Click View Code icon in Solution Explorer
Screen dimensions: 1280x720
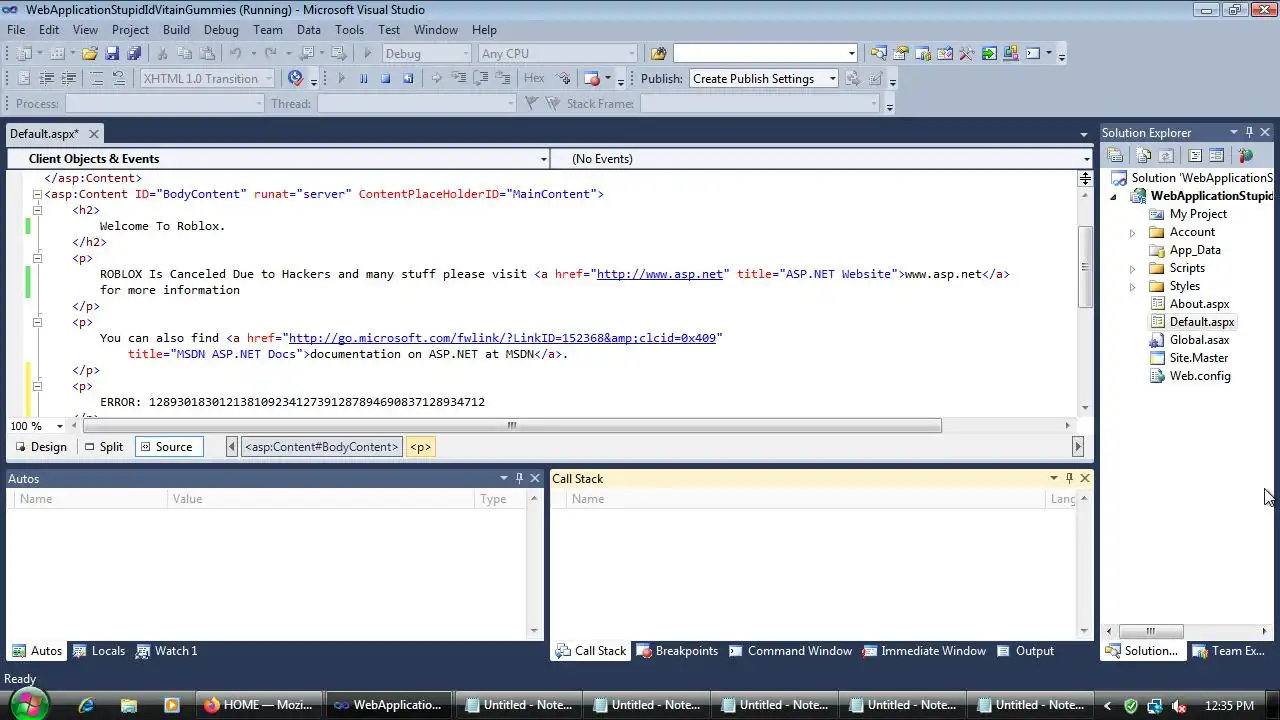pos(1194,155)
